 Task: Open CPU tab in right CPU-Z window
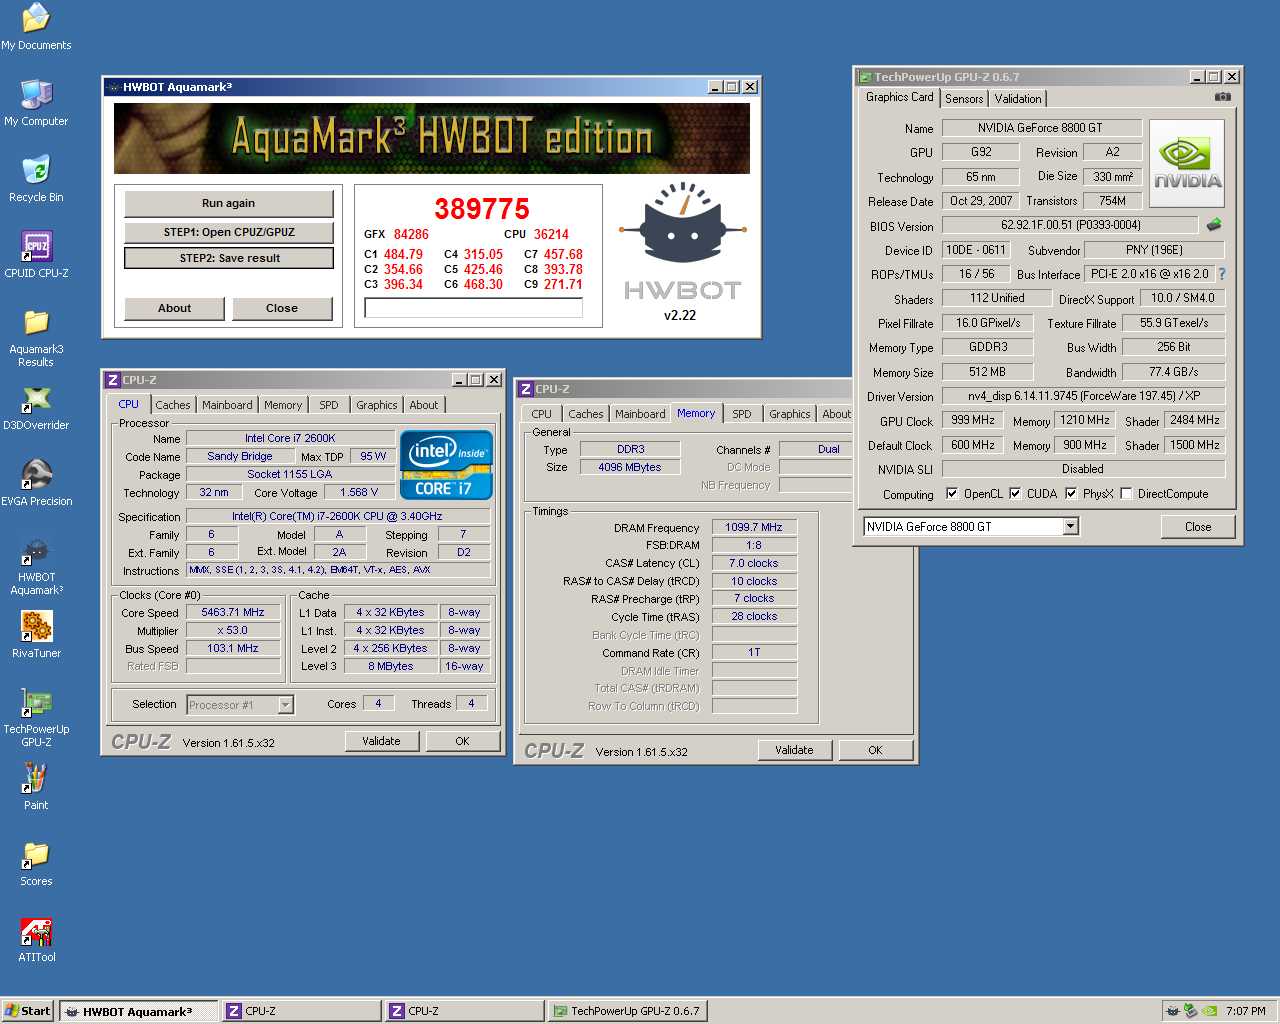[x=542, y=414]
